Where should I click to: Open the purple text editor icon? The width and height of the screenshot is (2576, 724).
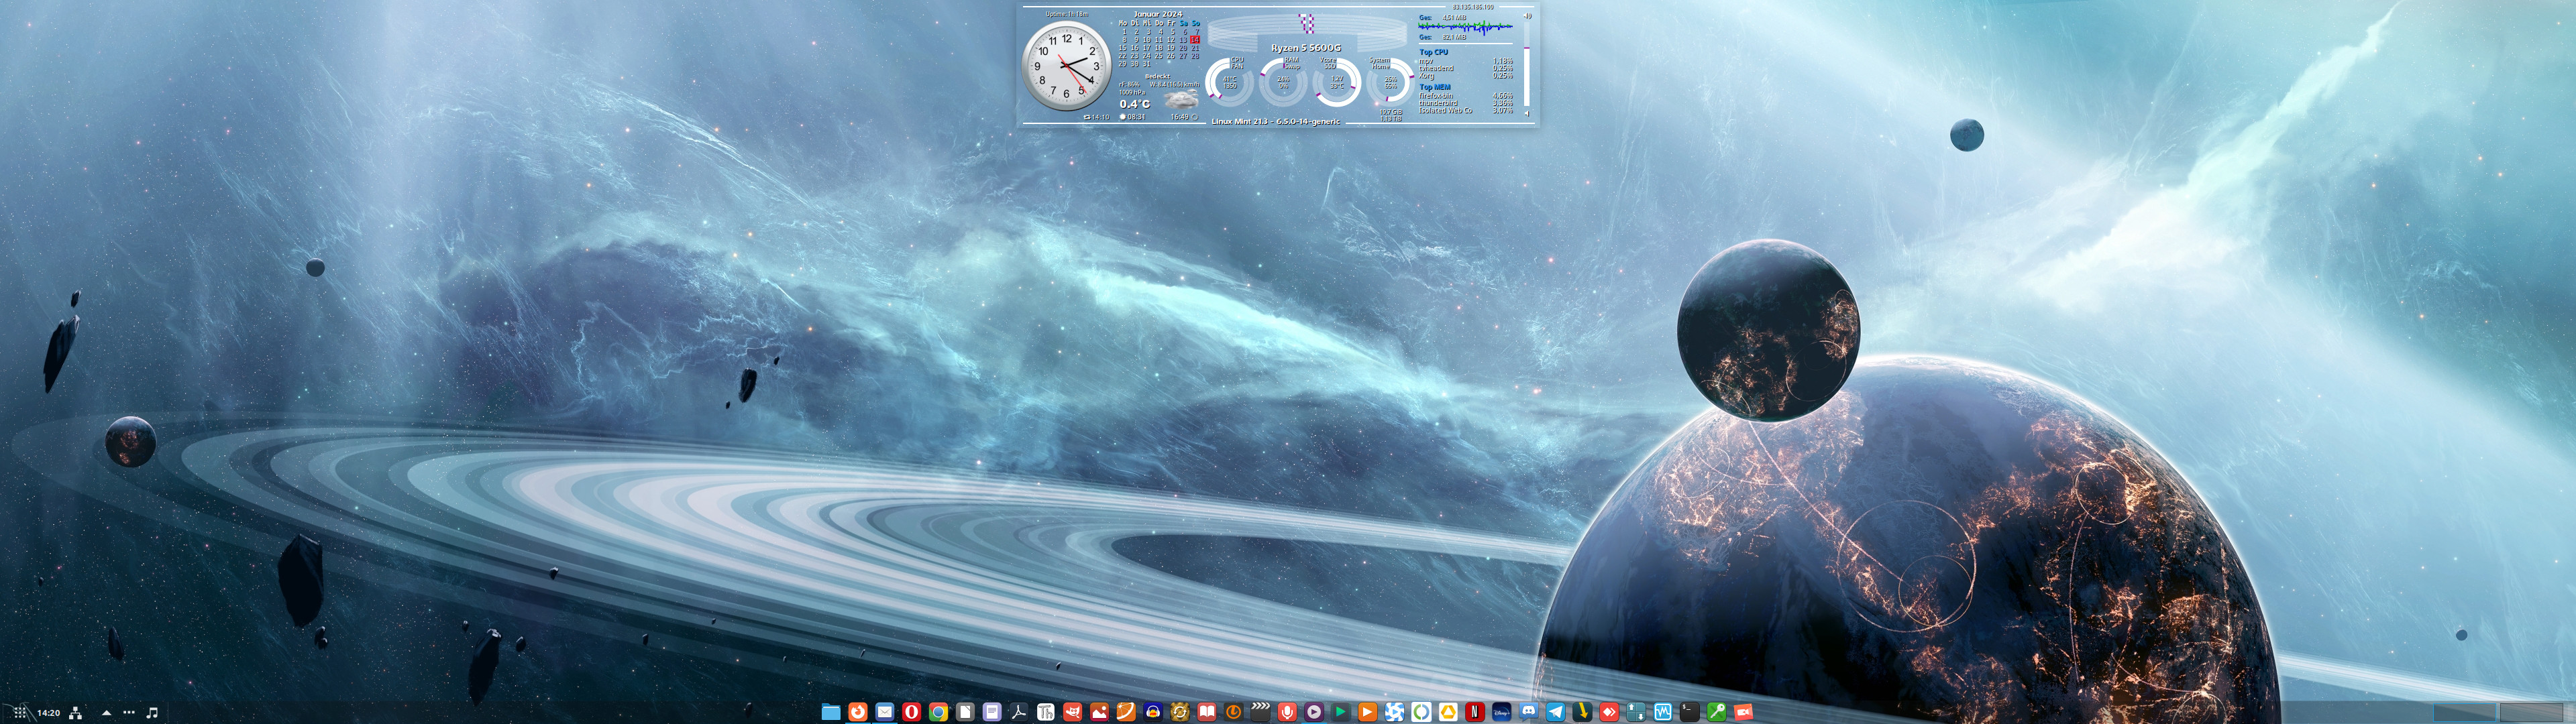click(x=992, y=712)
